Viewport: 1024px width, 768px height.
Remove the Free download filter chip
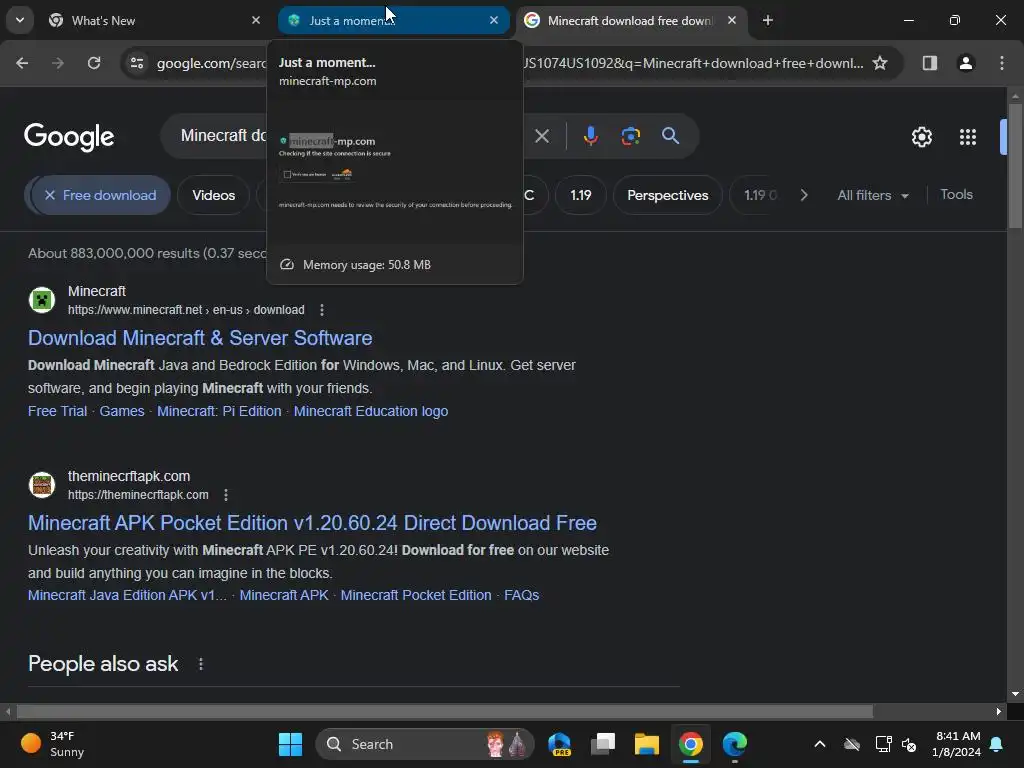[100, 195]
